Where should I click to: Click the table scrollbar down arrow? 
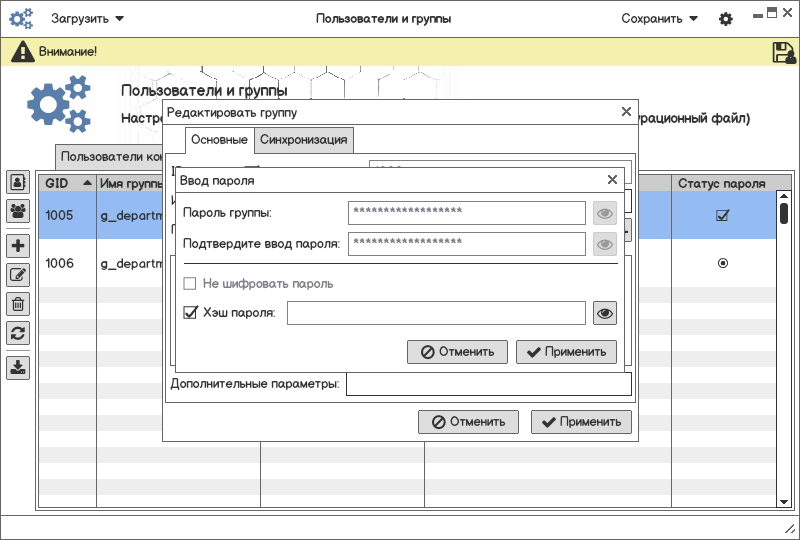pyautogui.click(x=784, y=502)
